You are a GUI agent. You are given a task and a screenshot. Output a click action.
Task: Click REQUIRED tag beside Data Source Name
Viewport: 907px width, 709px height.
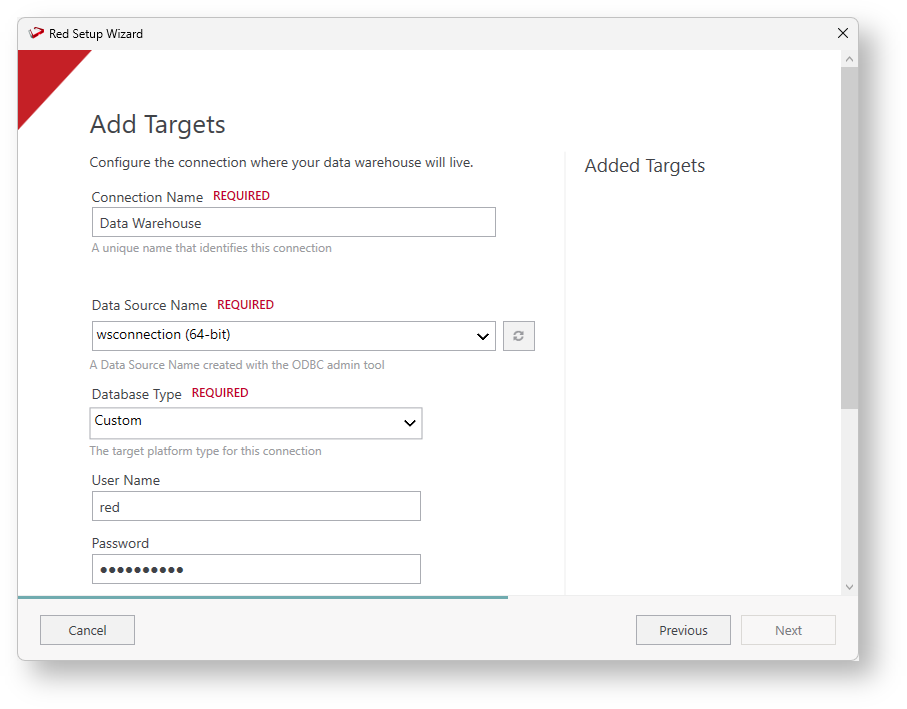(245, 305)
